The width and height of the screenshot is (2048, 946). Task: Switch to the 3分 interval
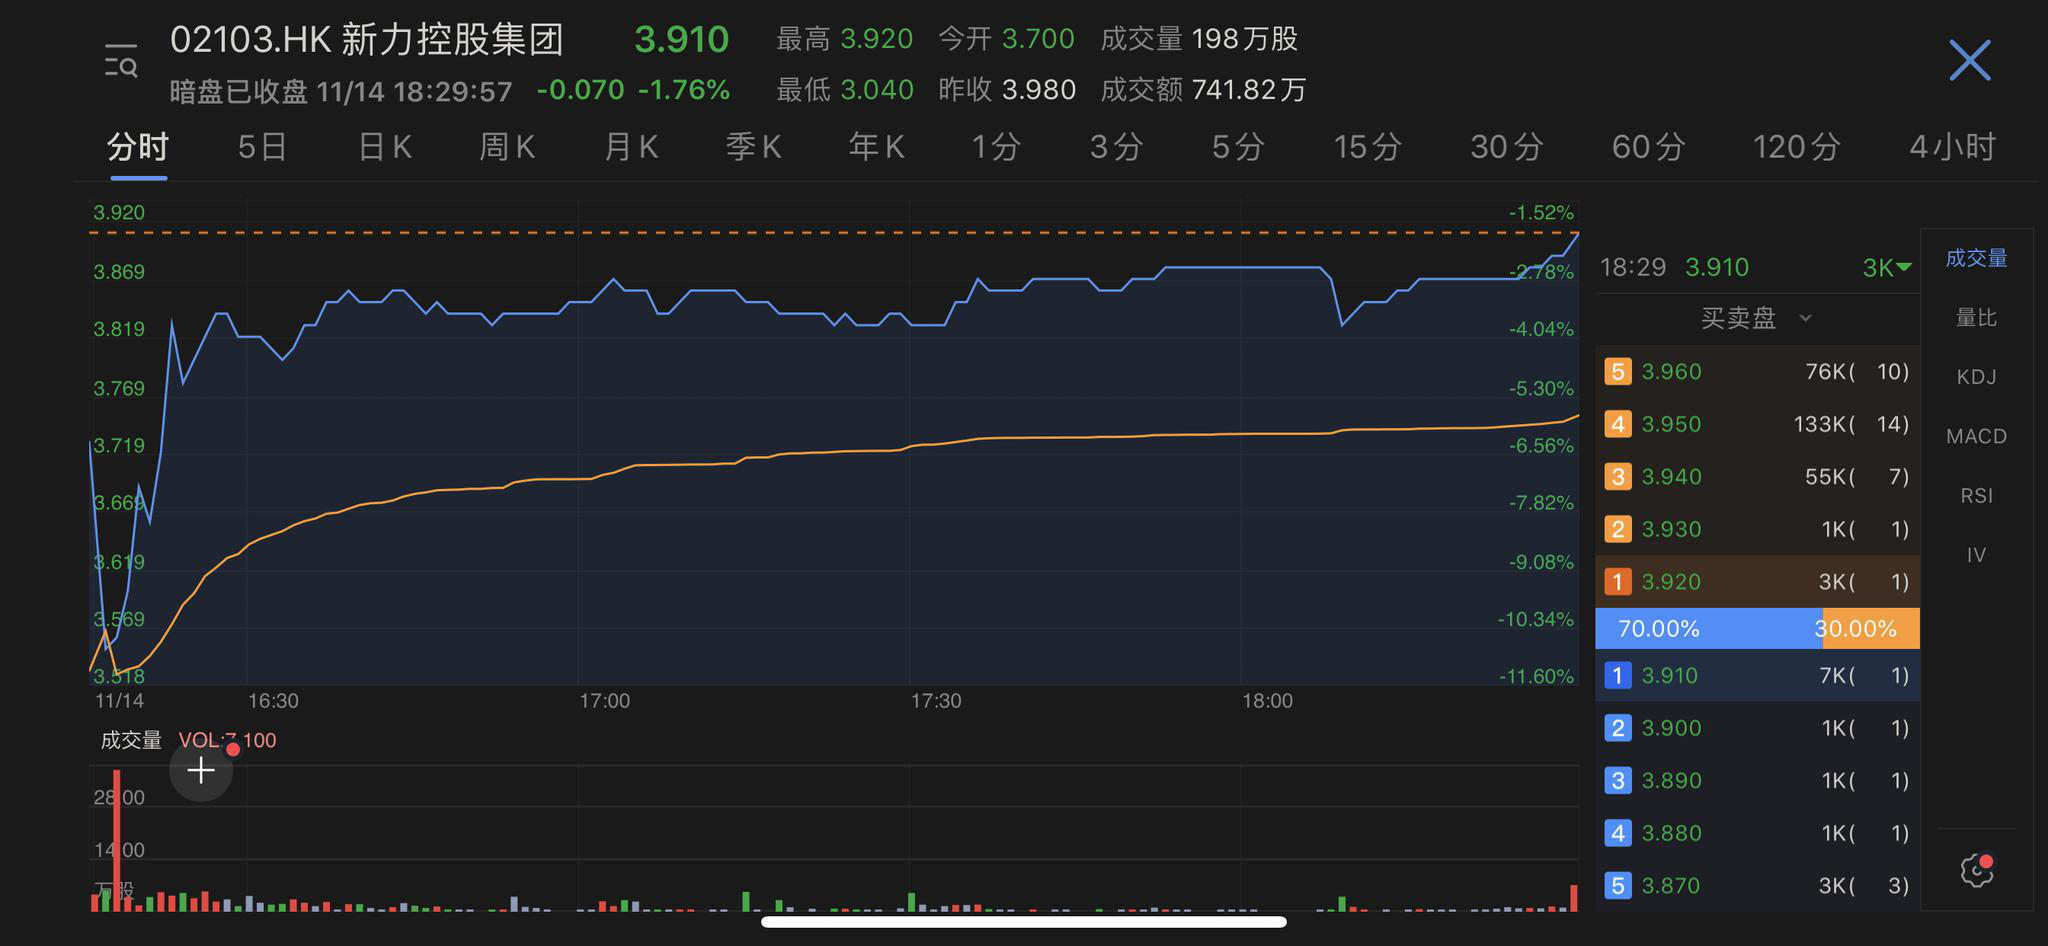[x=1116, y=148]
